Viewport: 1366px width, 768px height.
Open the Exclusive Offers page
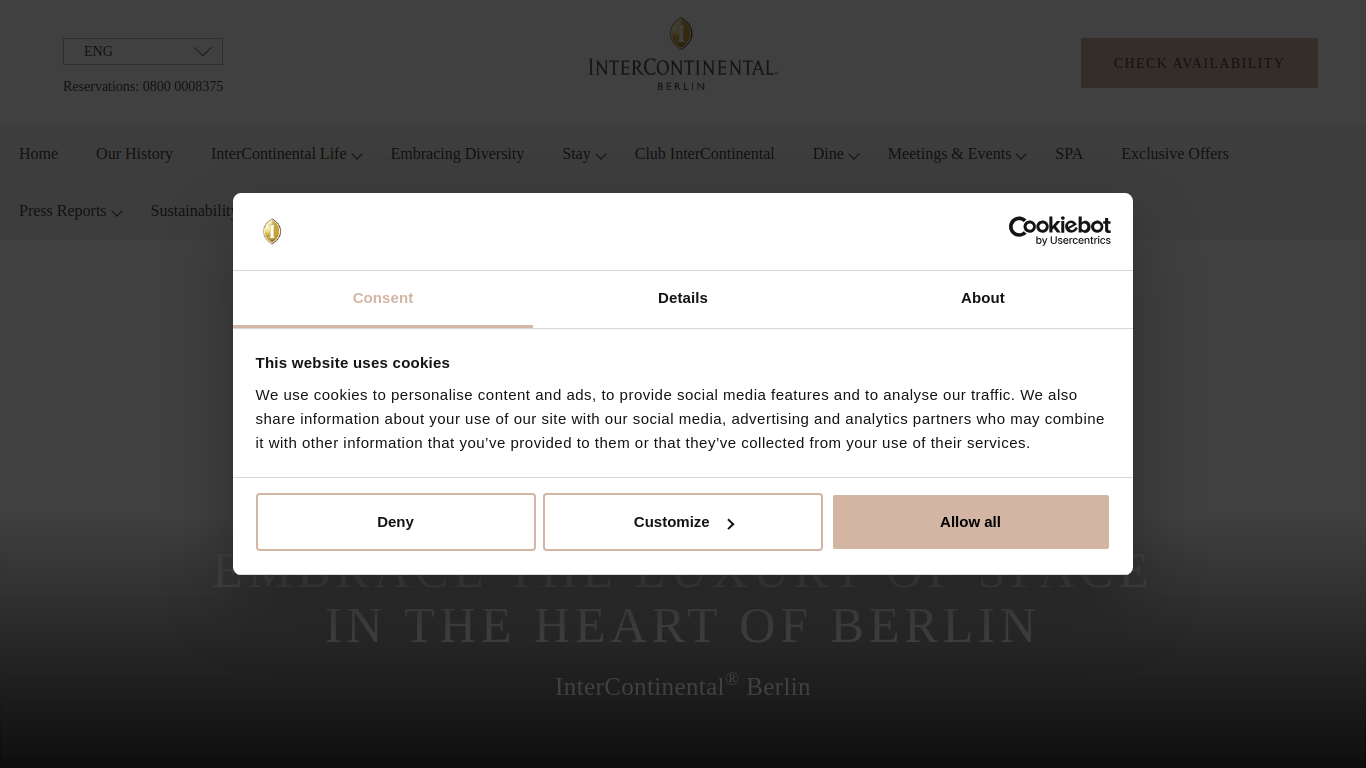pos(1175,154)
